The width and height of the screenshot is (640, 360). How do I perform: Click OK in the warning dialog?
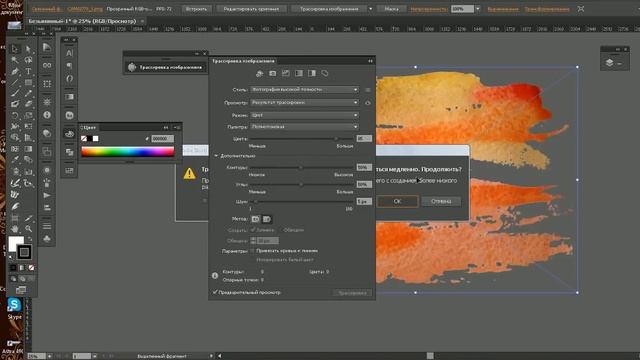pyautogui.click(x=398, y=201)
